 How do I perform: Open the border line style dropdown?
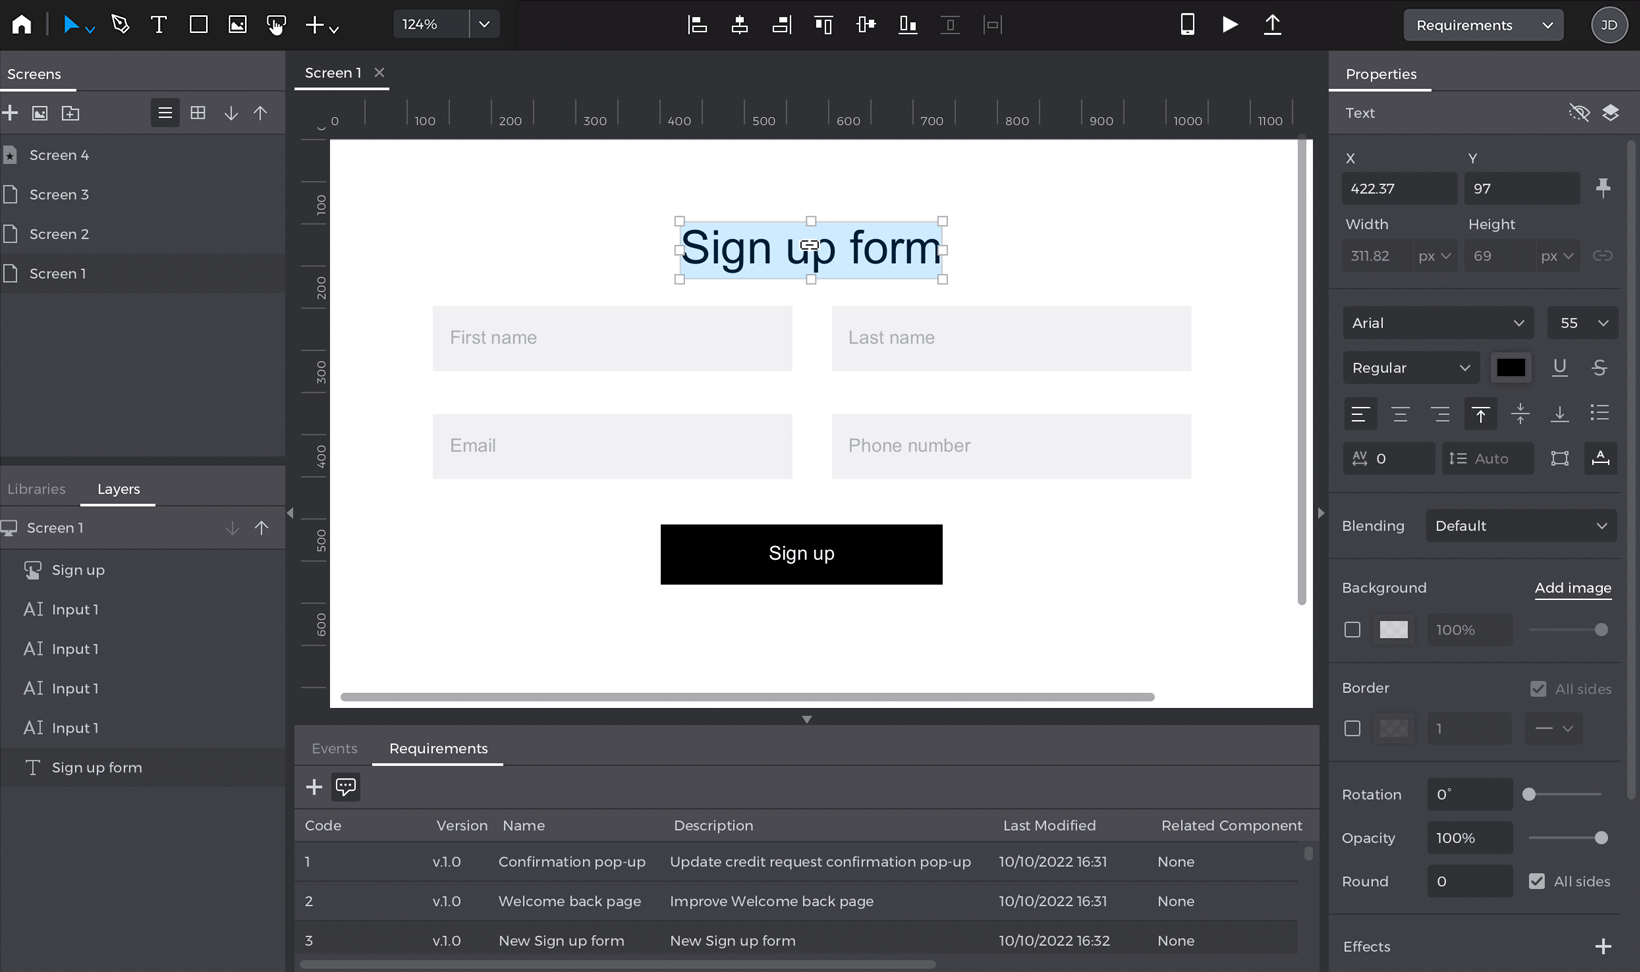(1553, 729)
